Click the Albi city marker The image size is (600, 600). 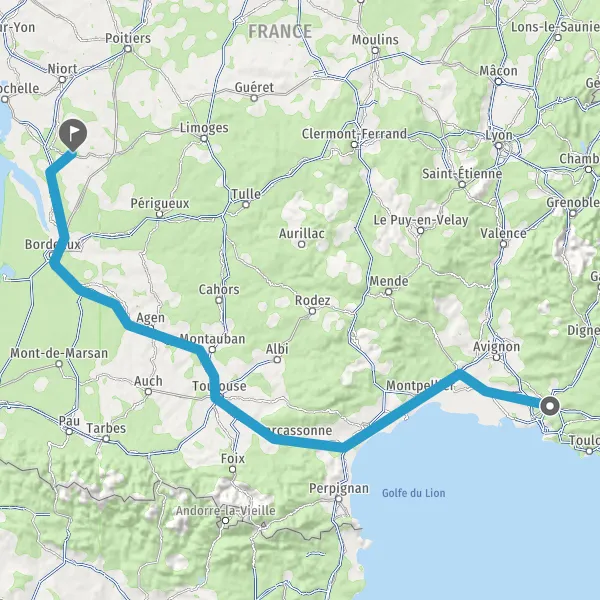click(277, 360)
